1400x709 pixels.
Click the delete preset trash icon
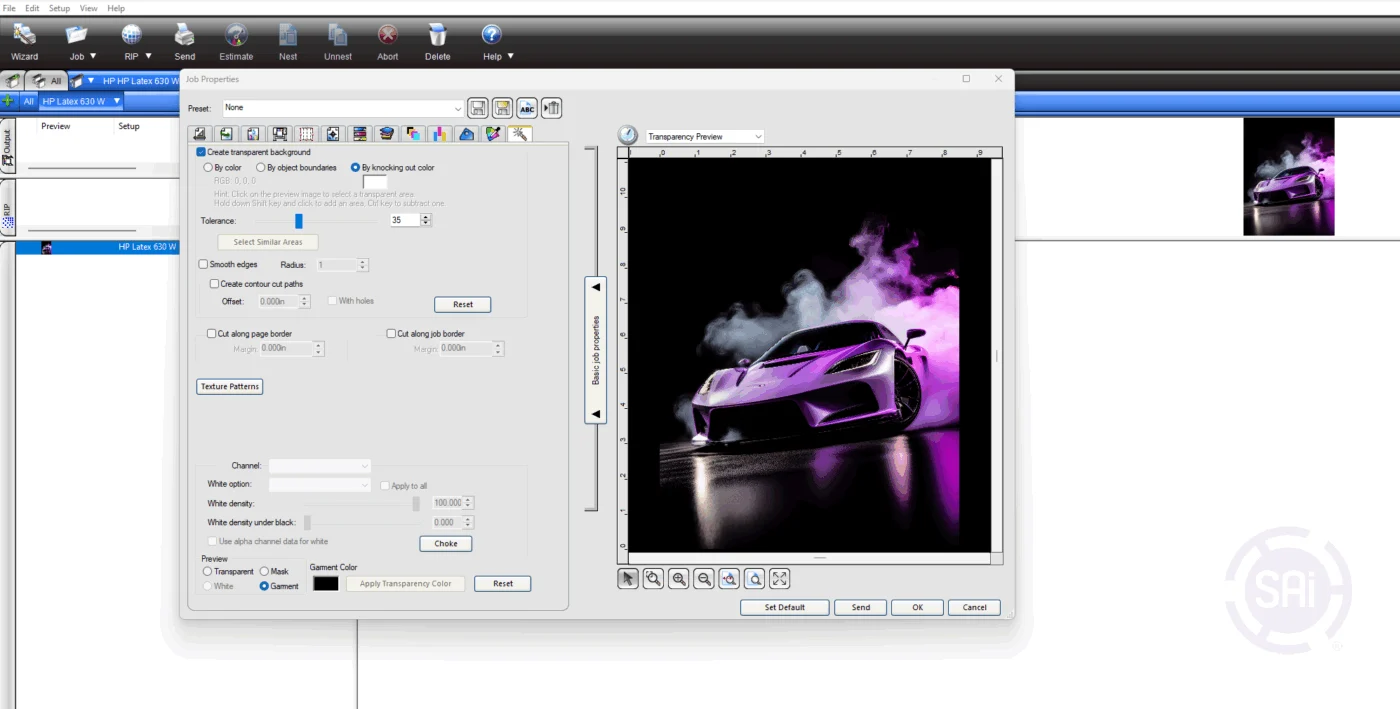pyautogui.click(x=551, y=108)
